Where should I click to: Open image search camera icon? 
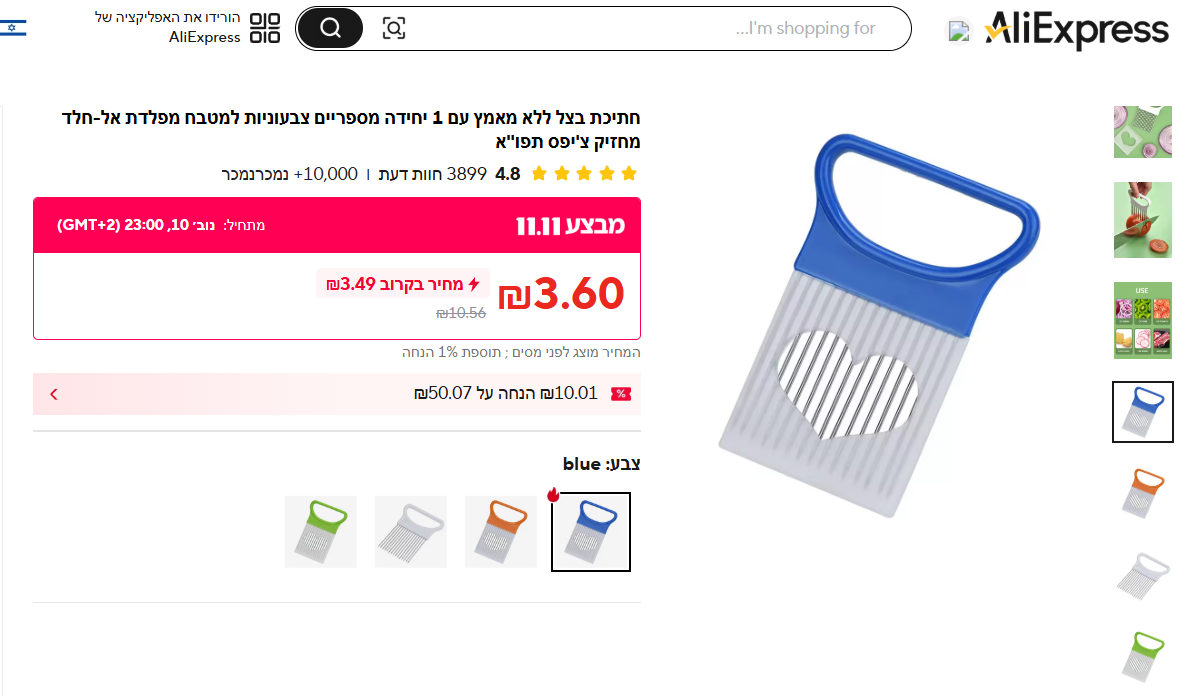pos(394,28)
